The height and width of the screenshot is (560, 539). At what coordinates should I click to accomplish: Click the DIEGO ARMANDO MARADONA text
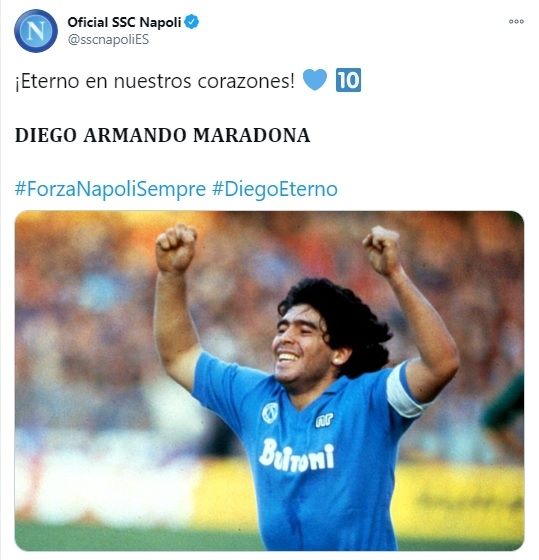click(163, 135)
